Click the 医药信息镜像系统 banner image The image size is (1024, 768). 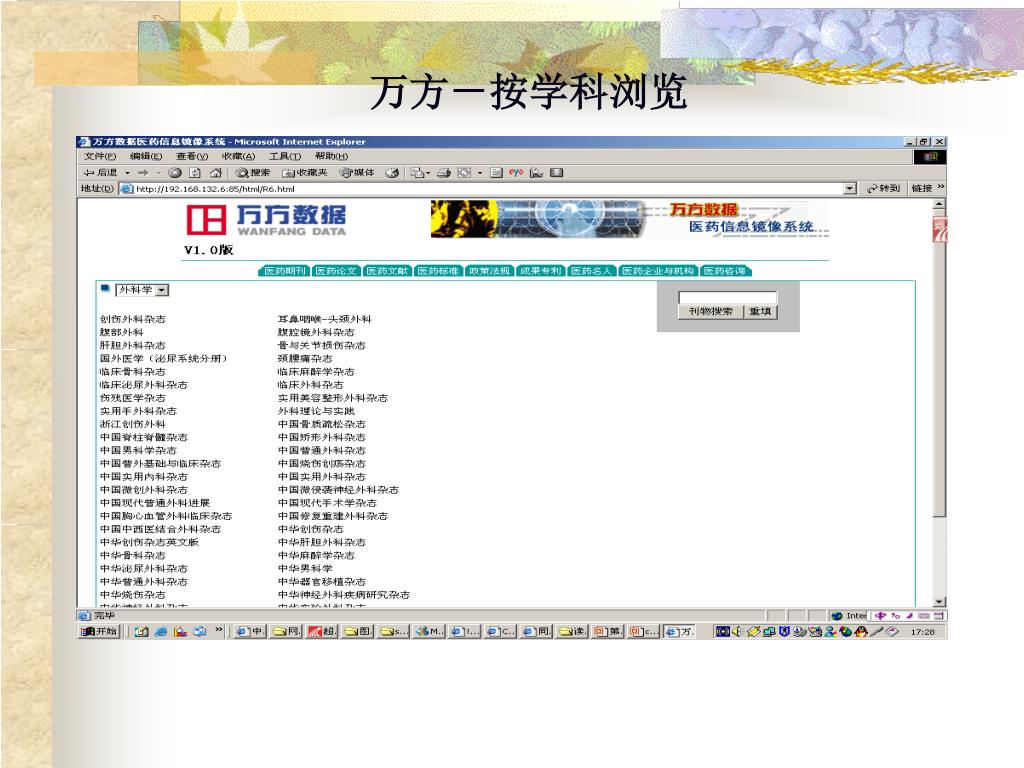(x=629, y=219)
